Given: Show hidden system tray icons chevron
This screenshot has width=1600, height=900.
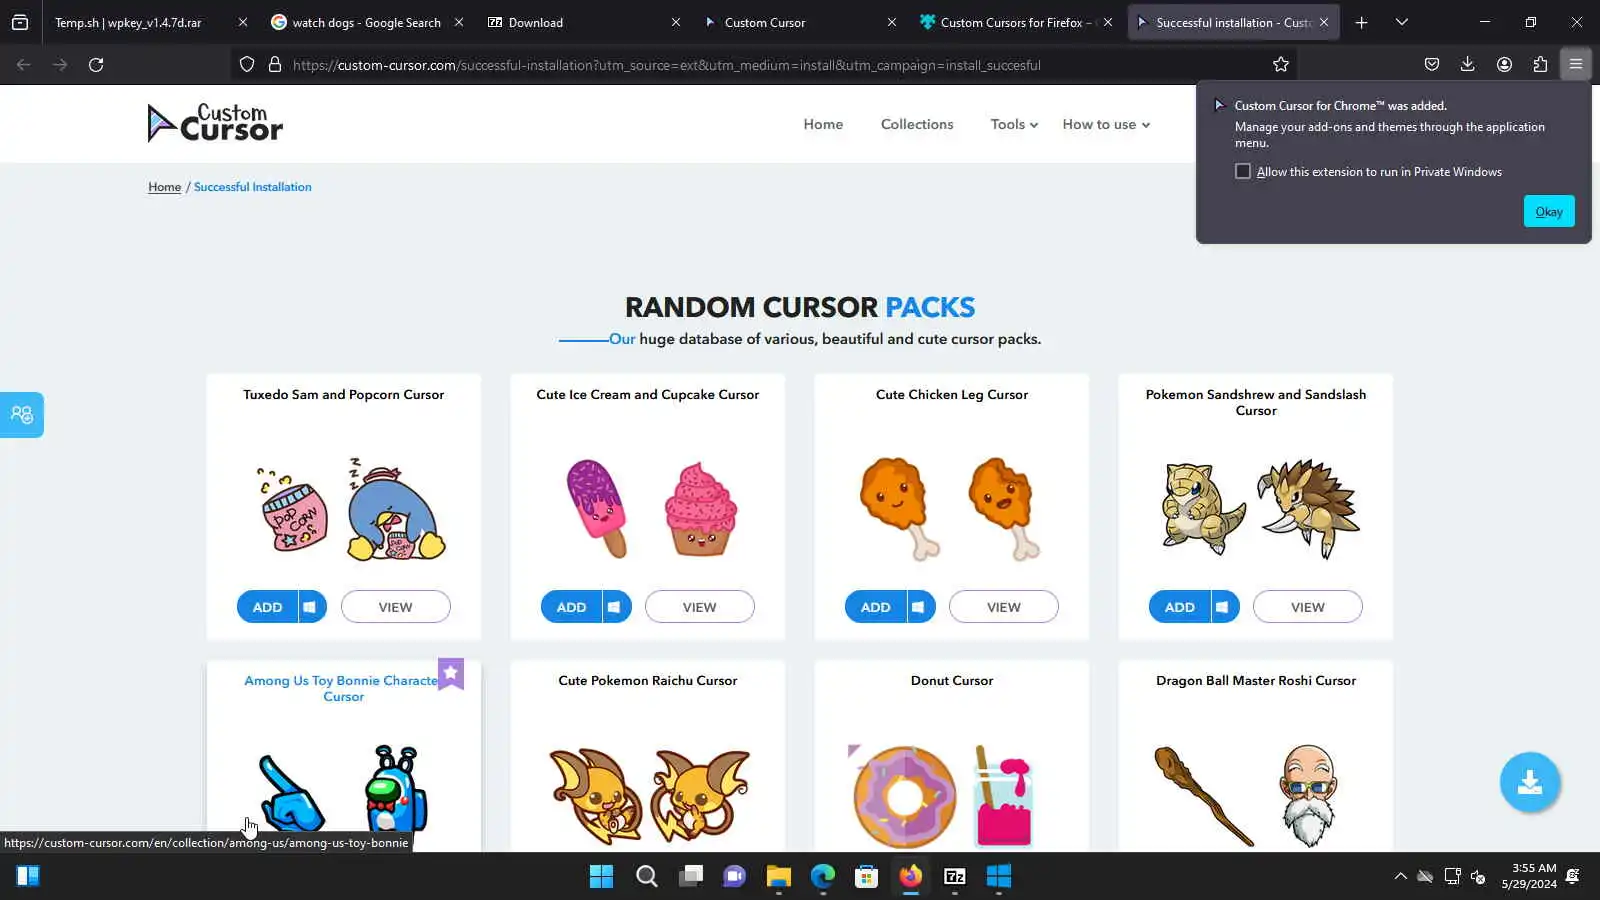Looking at the screenshot, I should (1400, 876).
